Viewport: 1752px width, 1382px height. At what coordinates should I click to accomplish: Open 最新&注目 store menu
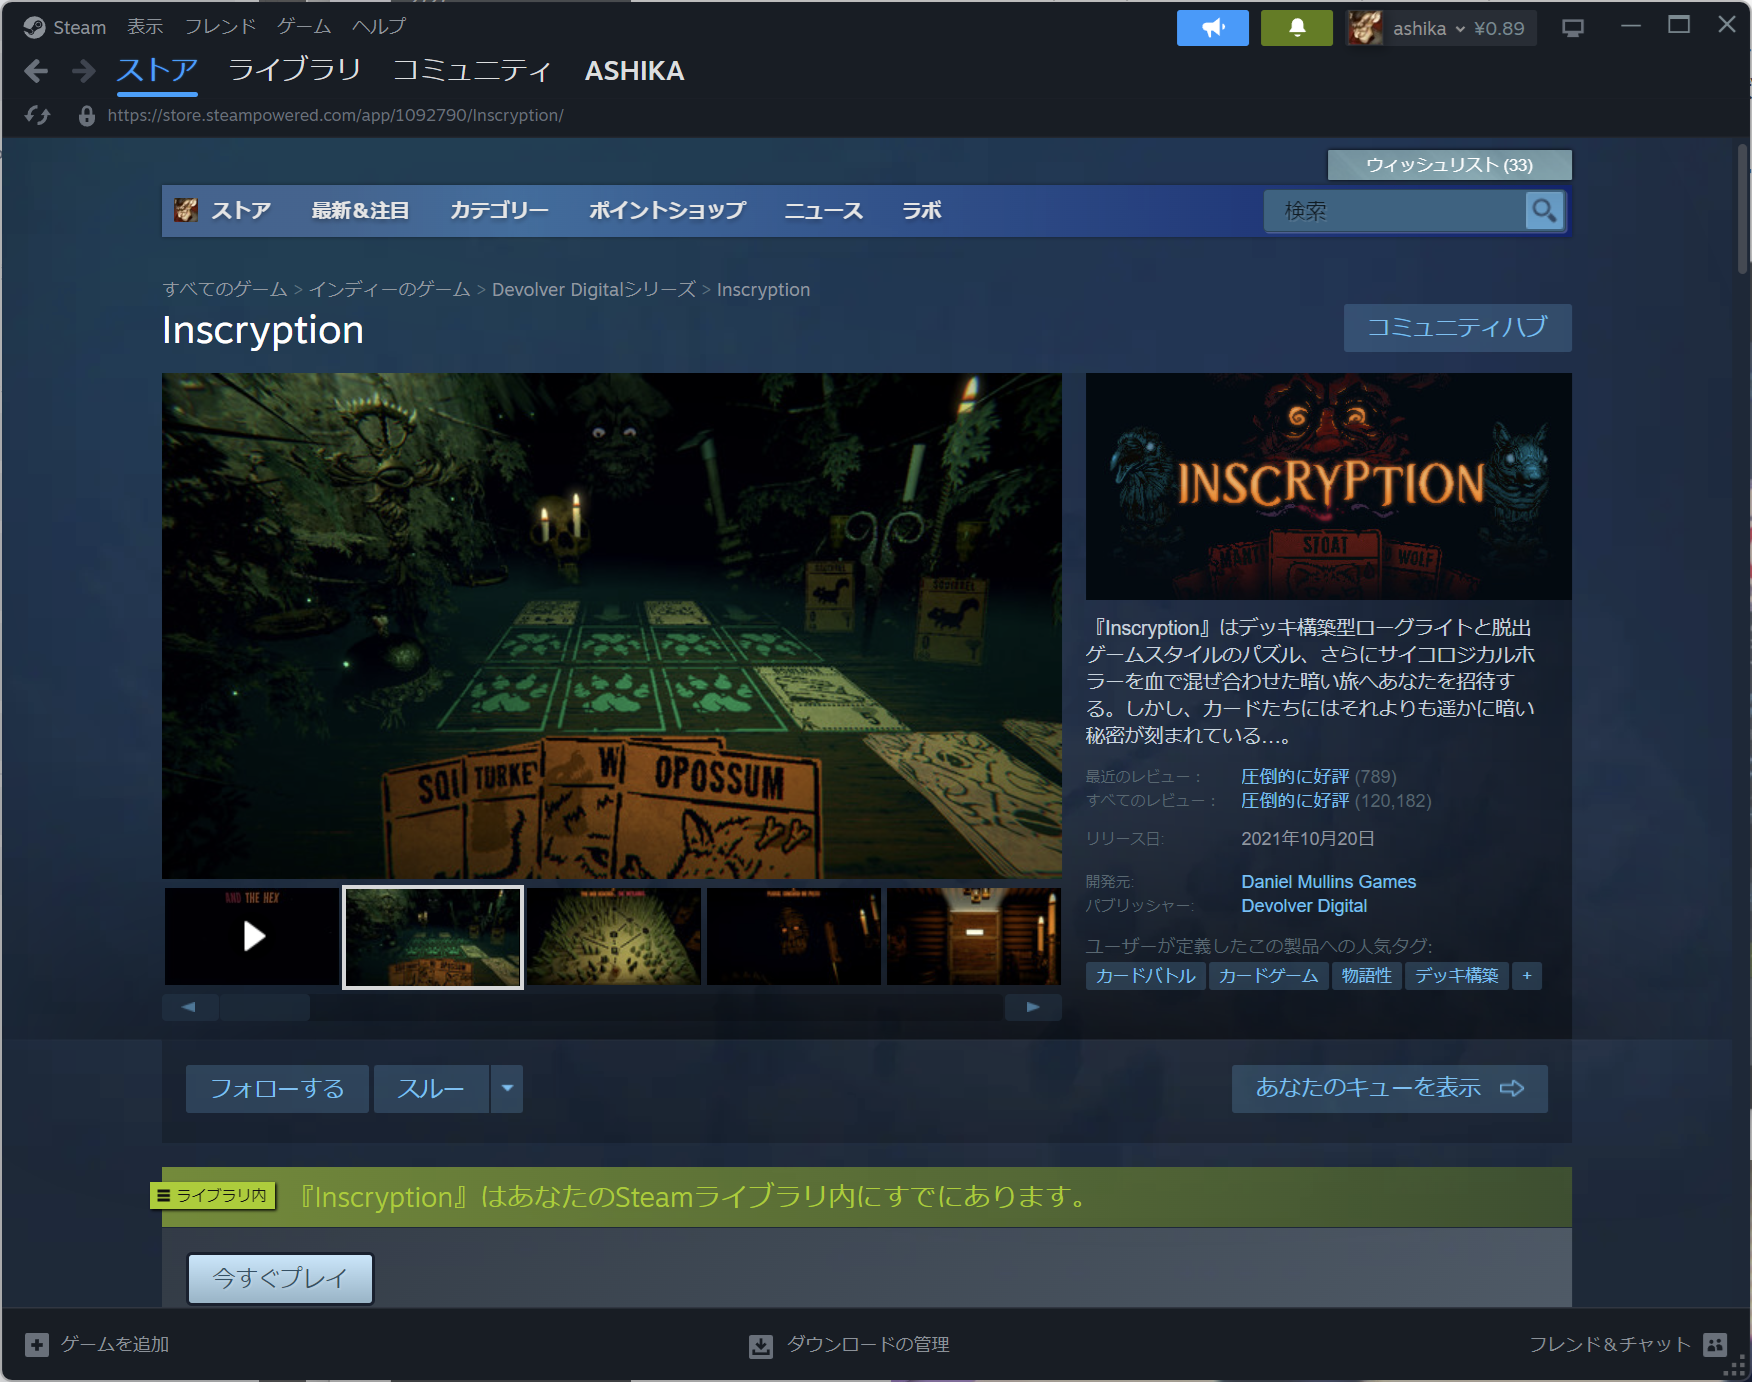pyautogui.click(x=360, y=211)
